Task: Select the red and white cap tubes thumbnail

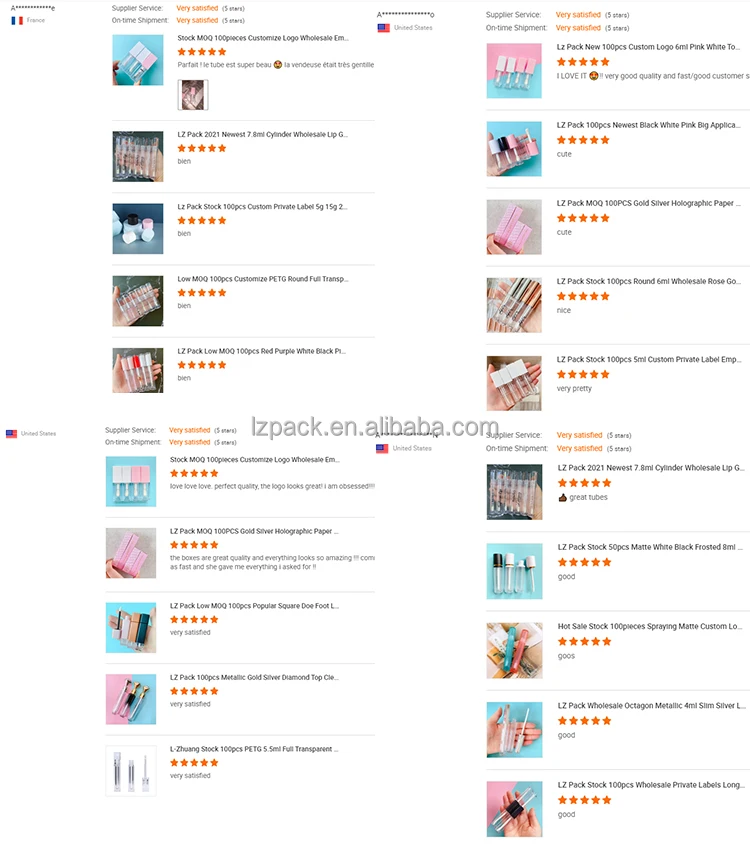Action: pos(138,370)
